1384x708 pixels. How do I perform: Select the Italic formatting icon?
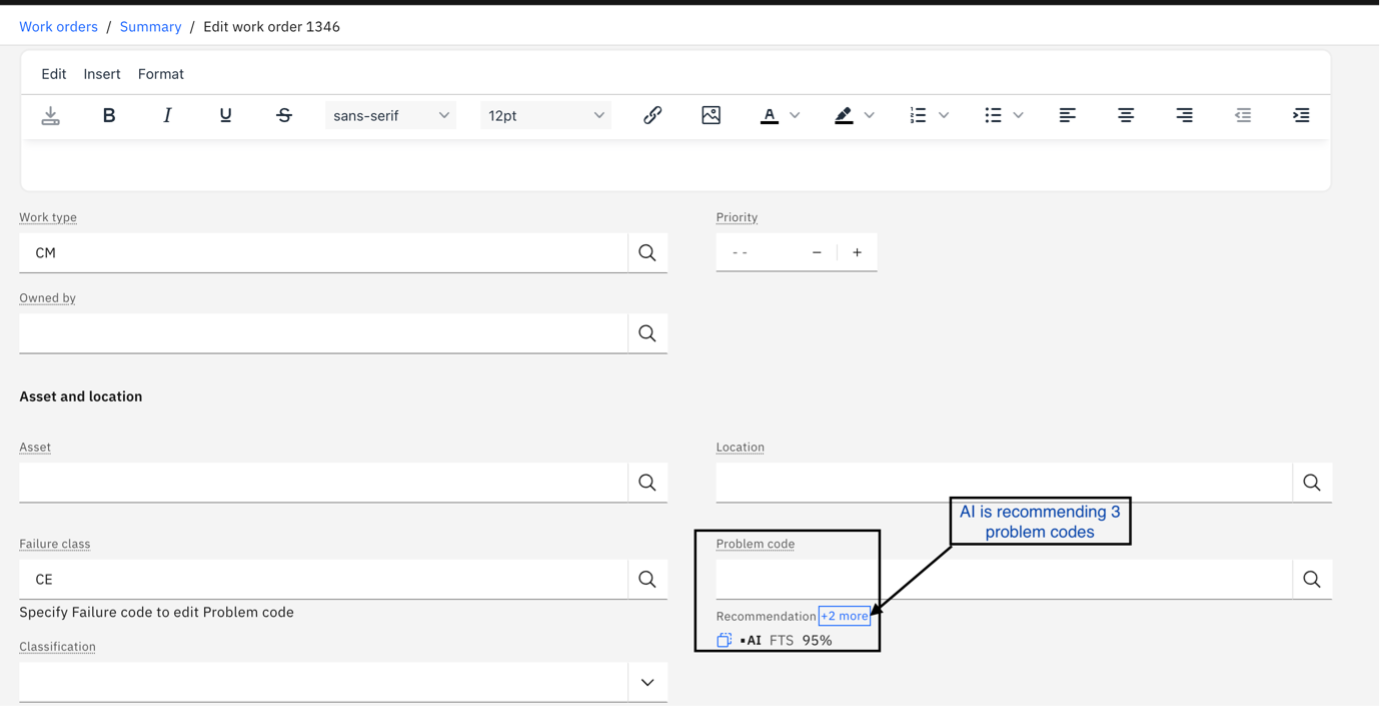(x=167, y=115)
